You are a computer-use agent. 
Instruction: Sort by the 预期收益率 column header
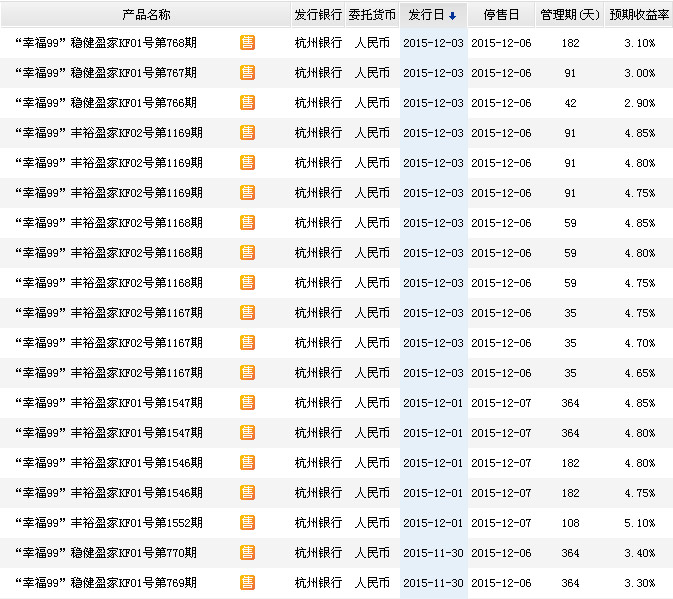[x=639, y=15]
